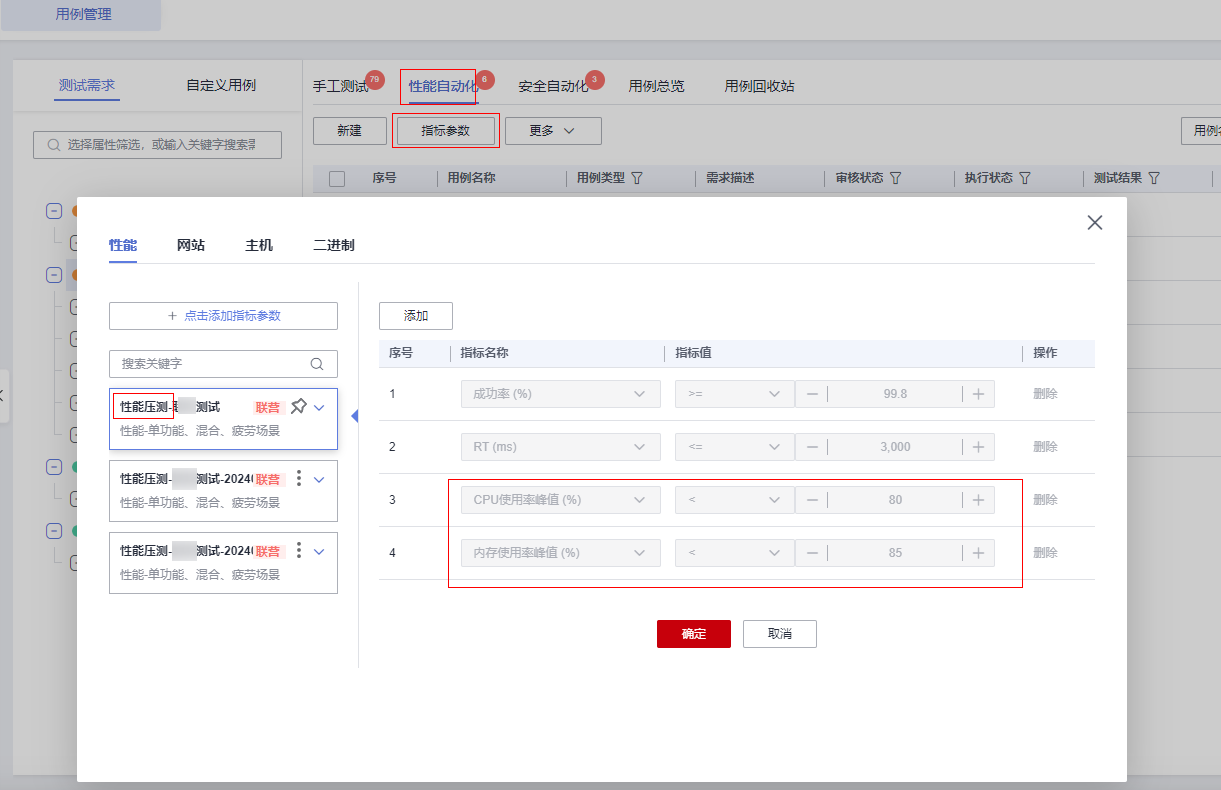Decrease the 成功率 value with minus
The height and width of the screenshot is (790, 1221).
click(812, 394)
